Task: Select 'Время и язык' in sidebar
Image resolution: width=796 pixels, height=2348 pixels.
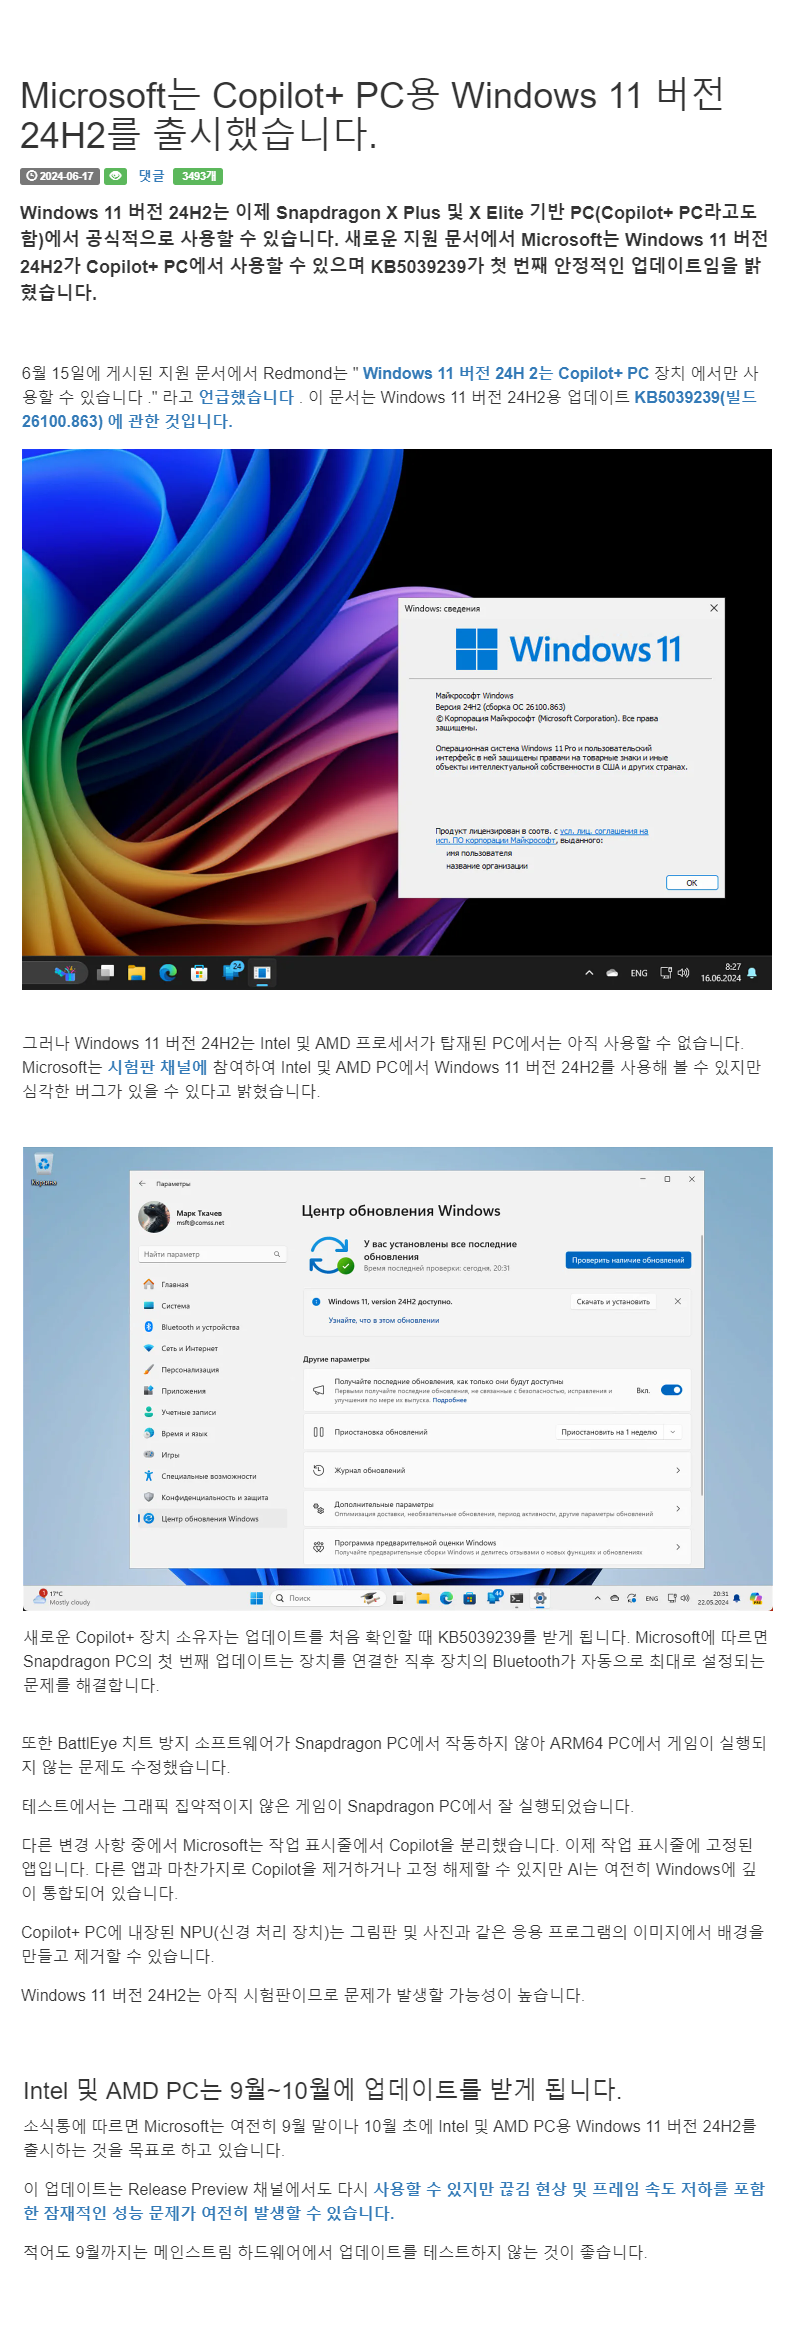Action: (212, 1433)
